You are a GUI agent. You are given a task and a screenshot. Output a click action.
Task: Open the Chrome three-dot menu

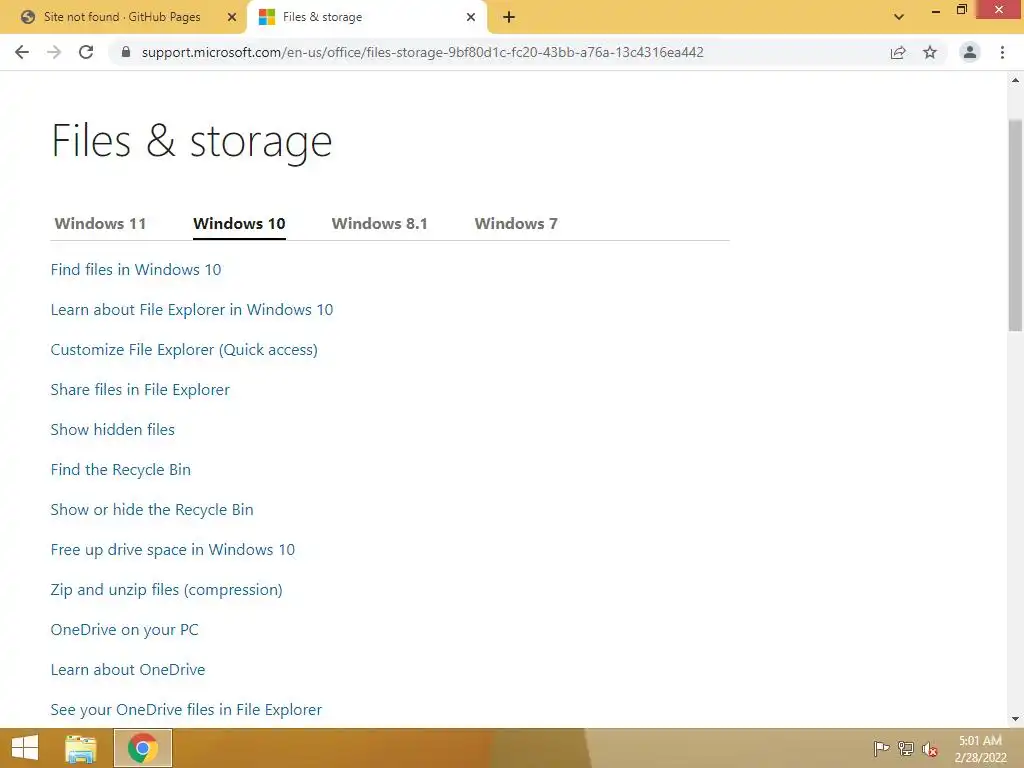click(x=1002, y=52)
